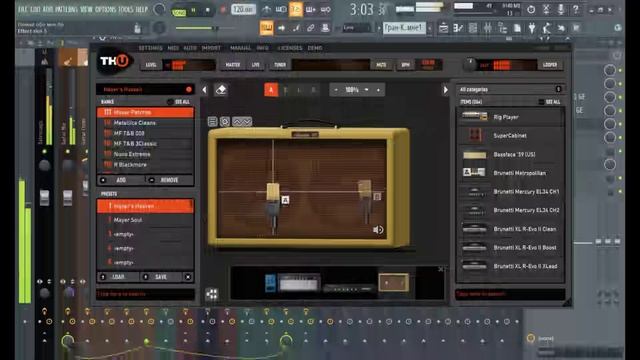Click Add bank button
This screenshot has width=640, height=360.
(121, 180)
